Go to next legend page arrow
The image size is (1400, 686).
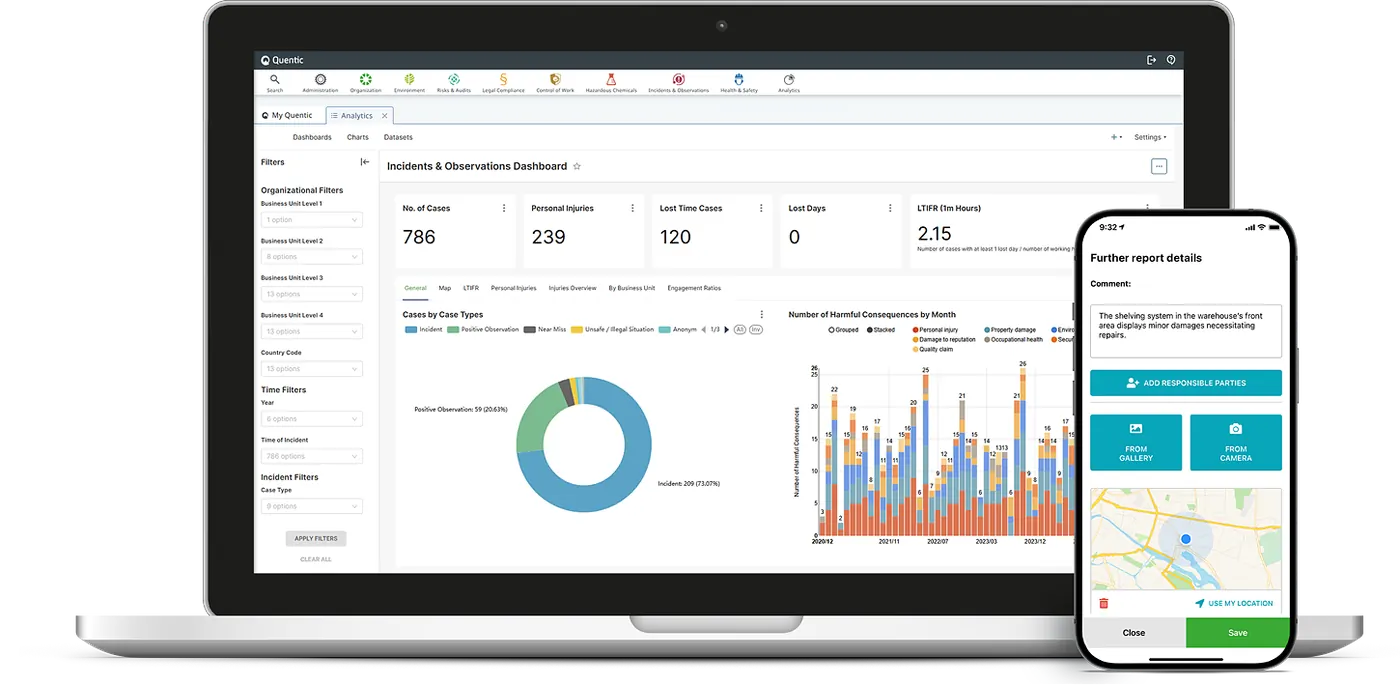pos(727,329)
